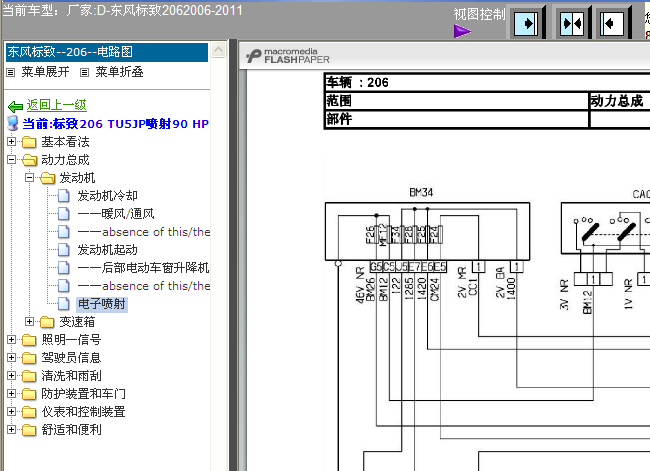Expand the 舒适和便利 tree node
Image resolution: width=650 pixels, height=471 pixels.
pyautogui.click(x=12, y=430)
